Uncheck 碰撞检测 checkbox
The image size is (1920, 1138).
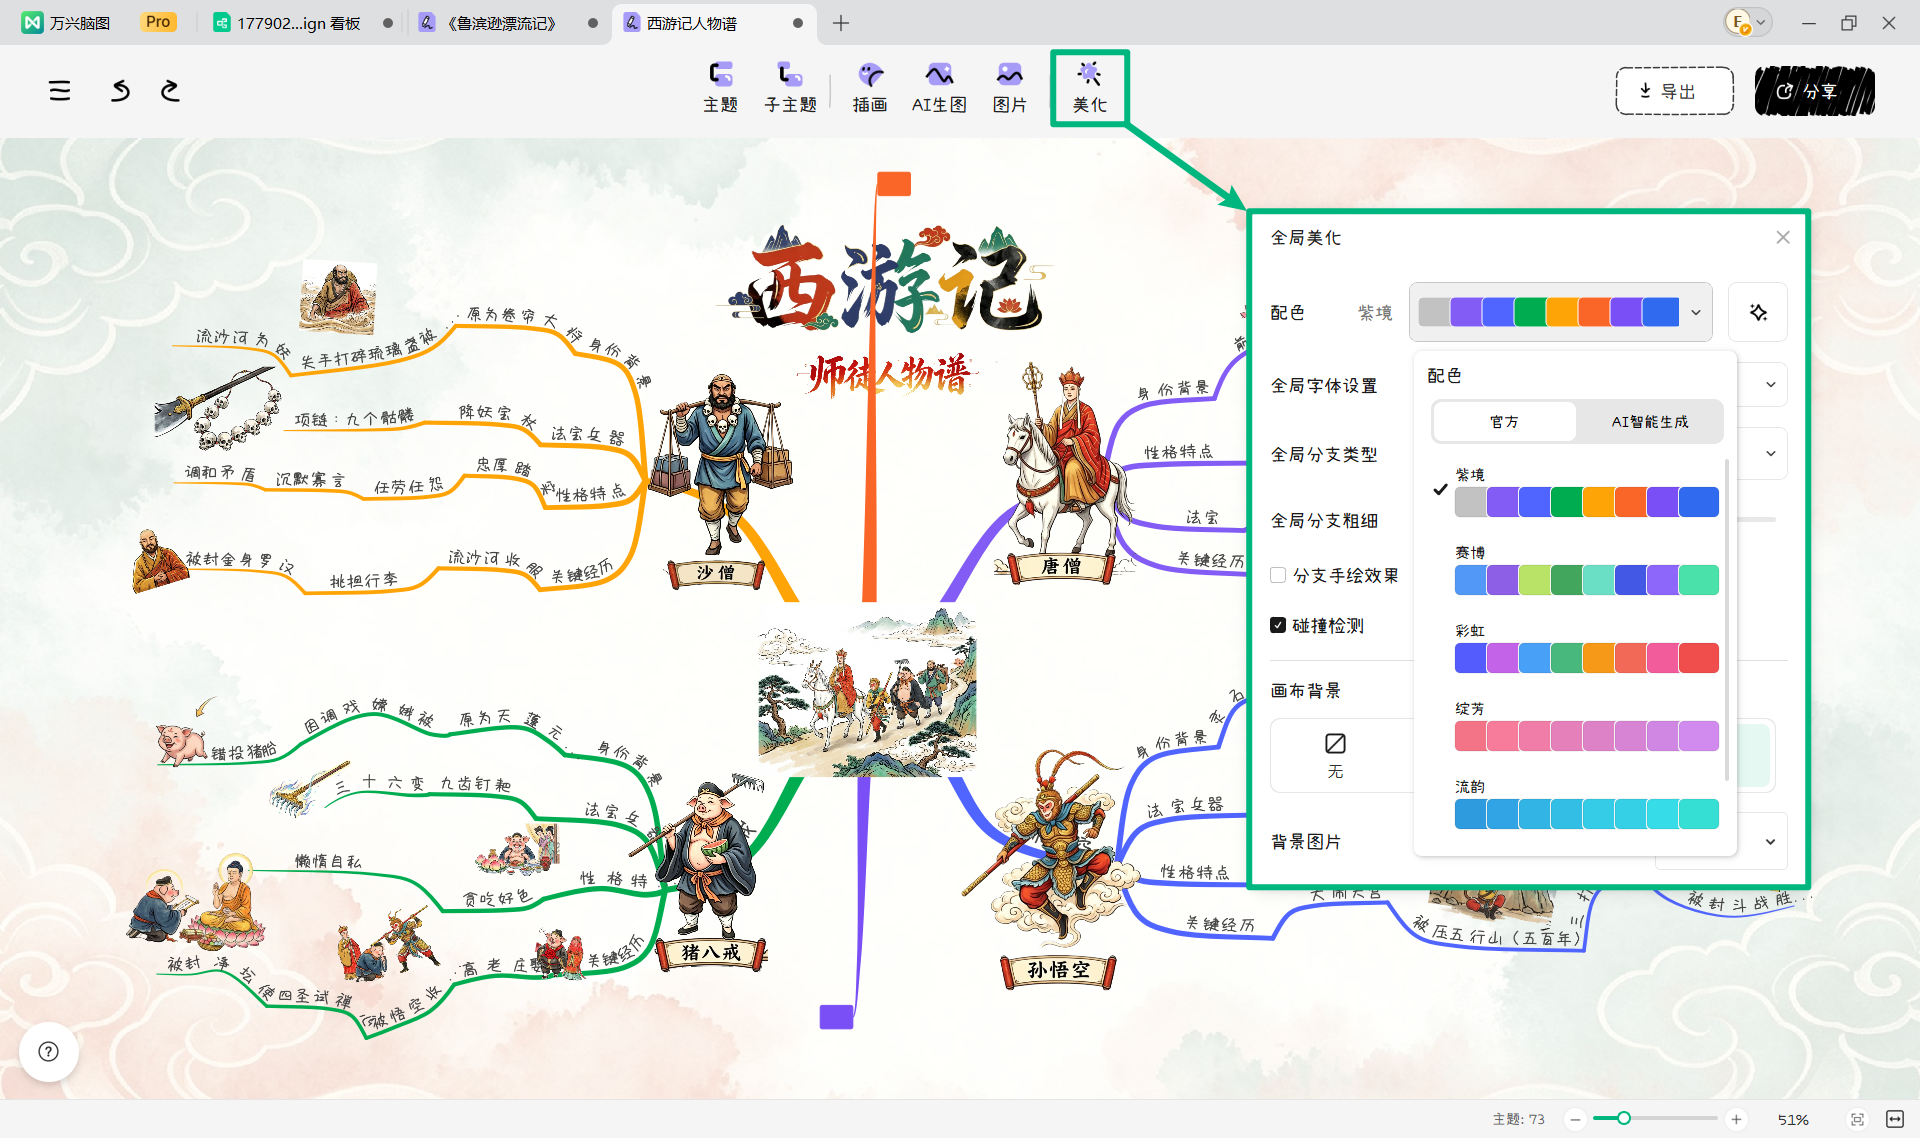pos(1278,625)
